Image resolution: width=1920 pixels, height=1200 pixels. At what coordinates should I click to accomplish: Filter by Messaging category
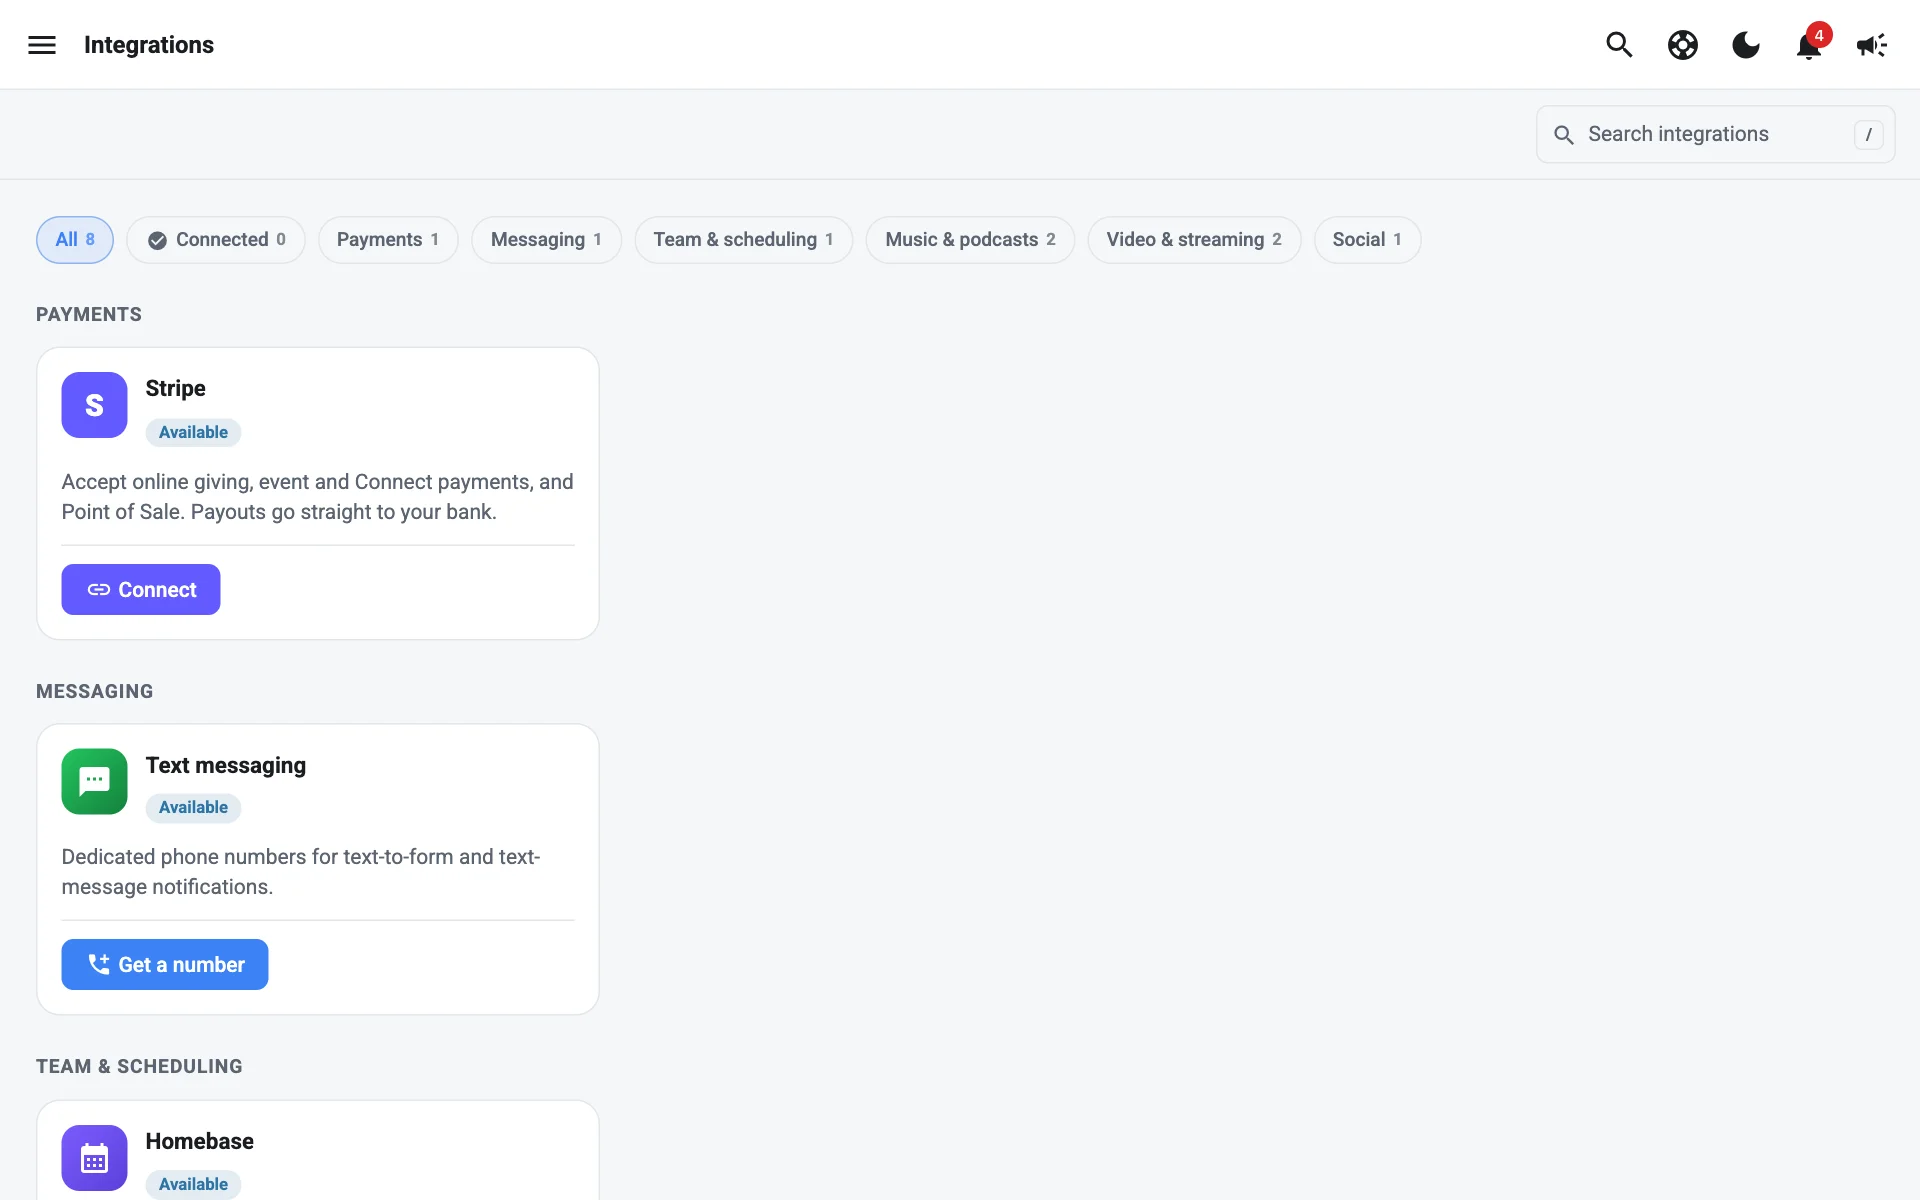[546, 240]
